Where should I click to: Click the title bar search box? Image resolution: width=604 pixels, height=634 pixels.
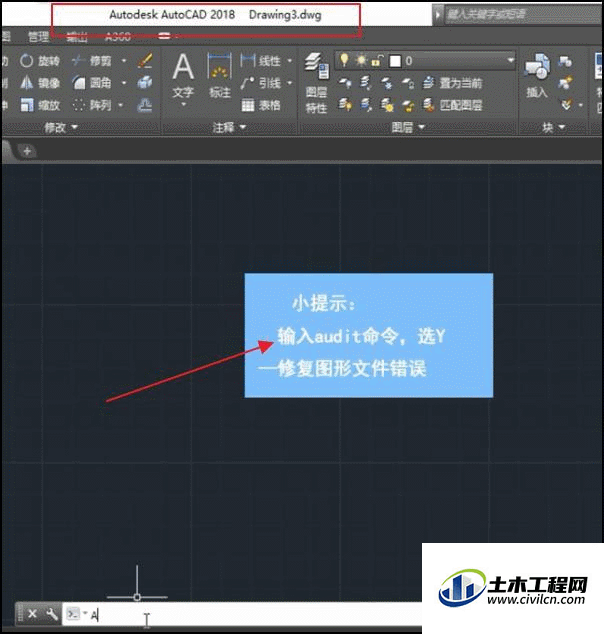(x=524, y=15)
